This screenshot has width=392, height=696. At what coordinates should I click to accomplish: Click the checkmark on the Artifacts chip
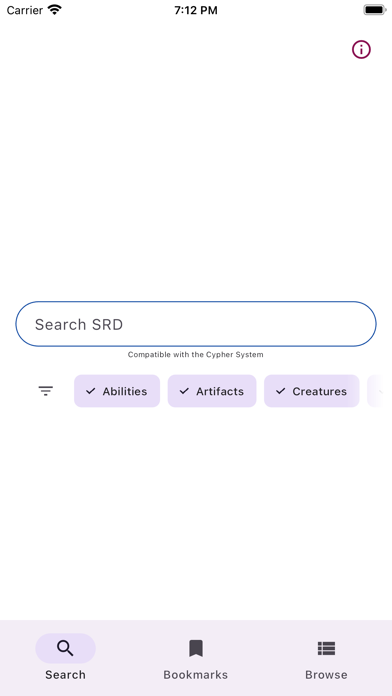point(184,391)
